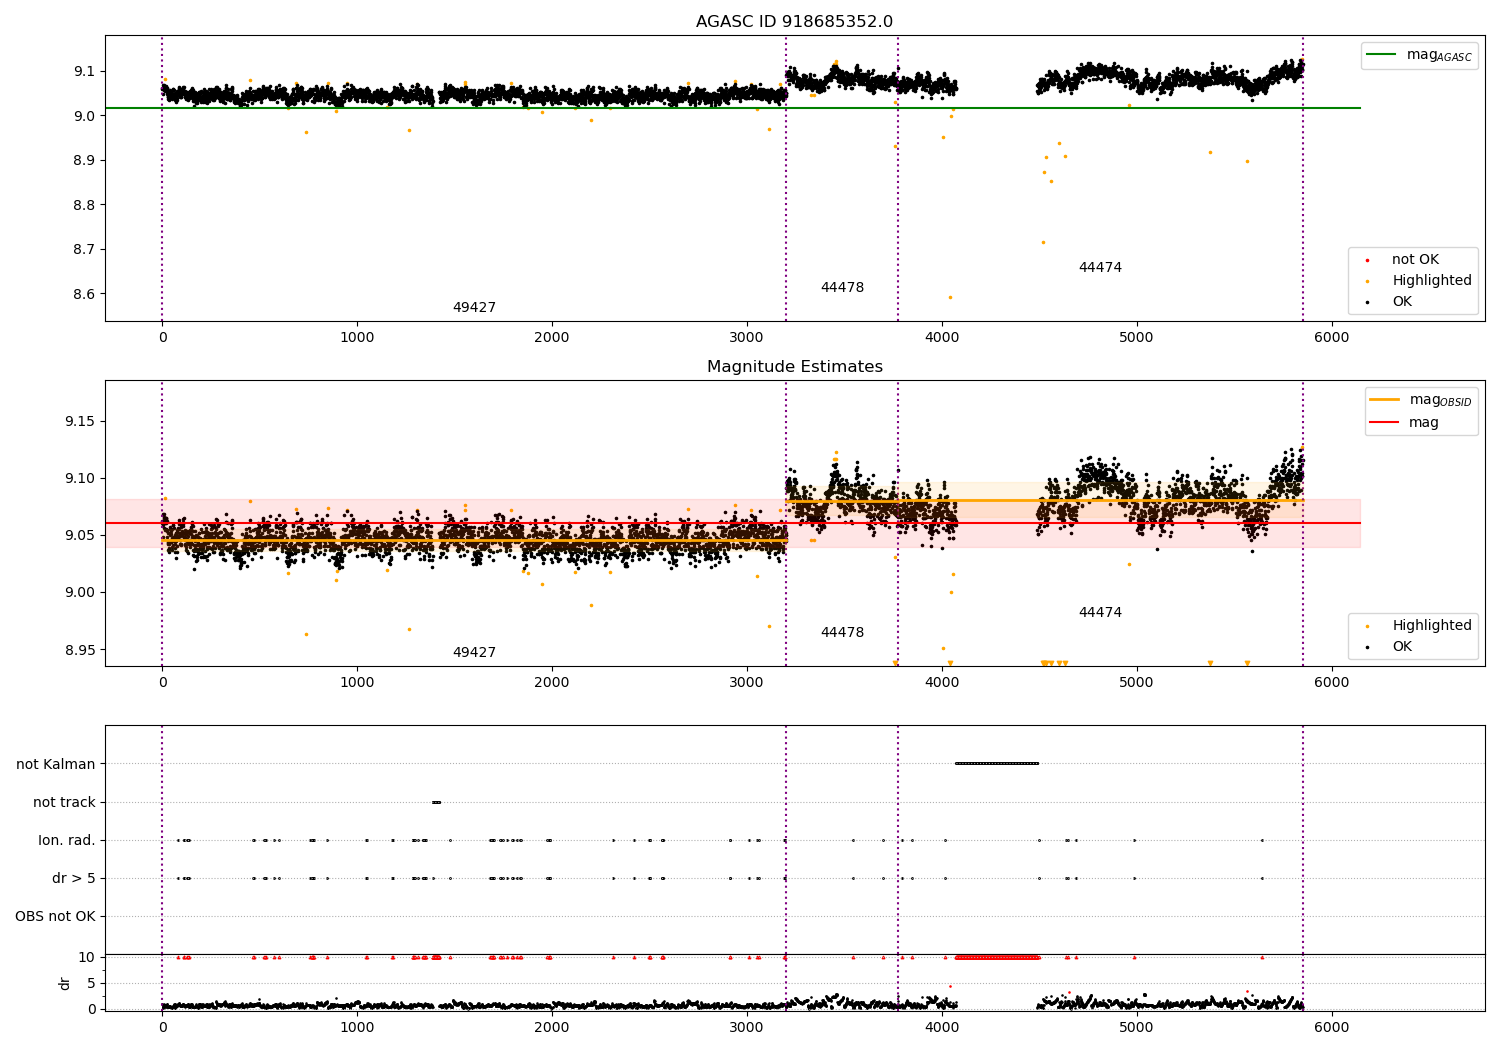This screenshot has width=1500, height=1050.
Task: Click the 10 tick on dr axis
Action: click(x=88, y=957)
